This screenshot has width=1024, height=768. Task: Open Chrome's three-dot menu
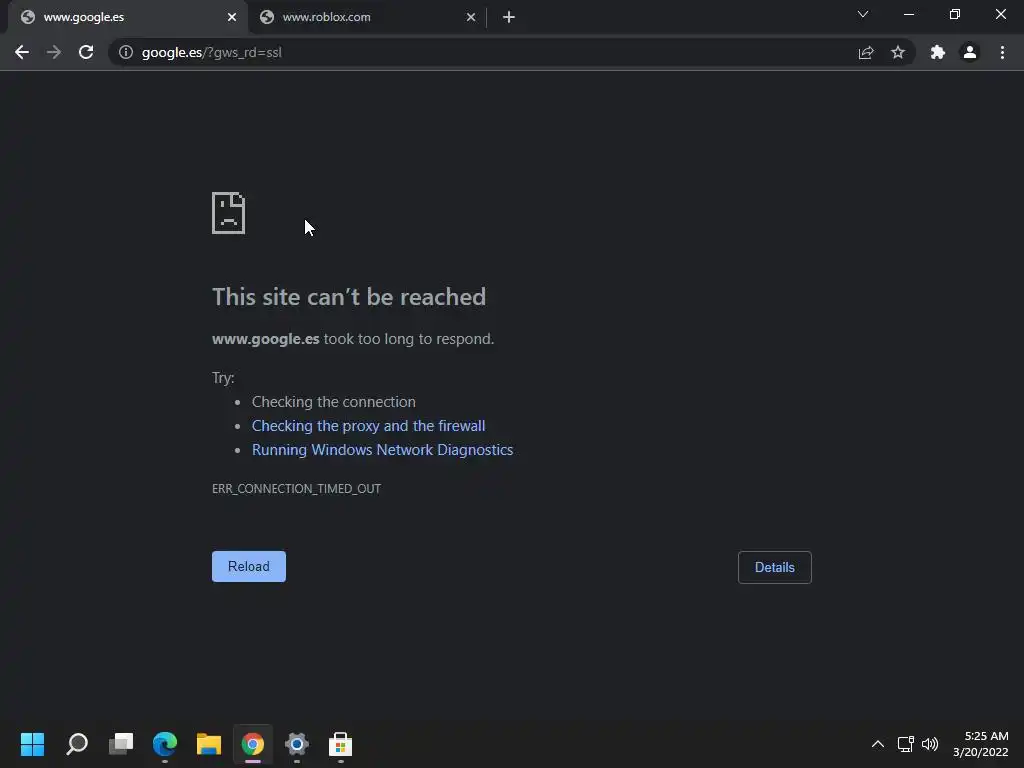coord(1002,52)
